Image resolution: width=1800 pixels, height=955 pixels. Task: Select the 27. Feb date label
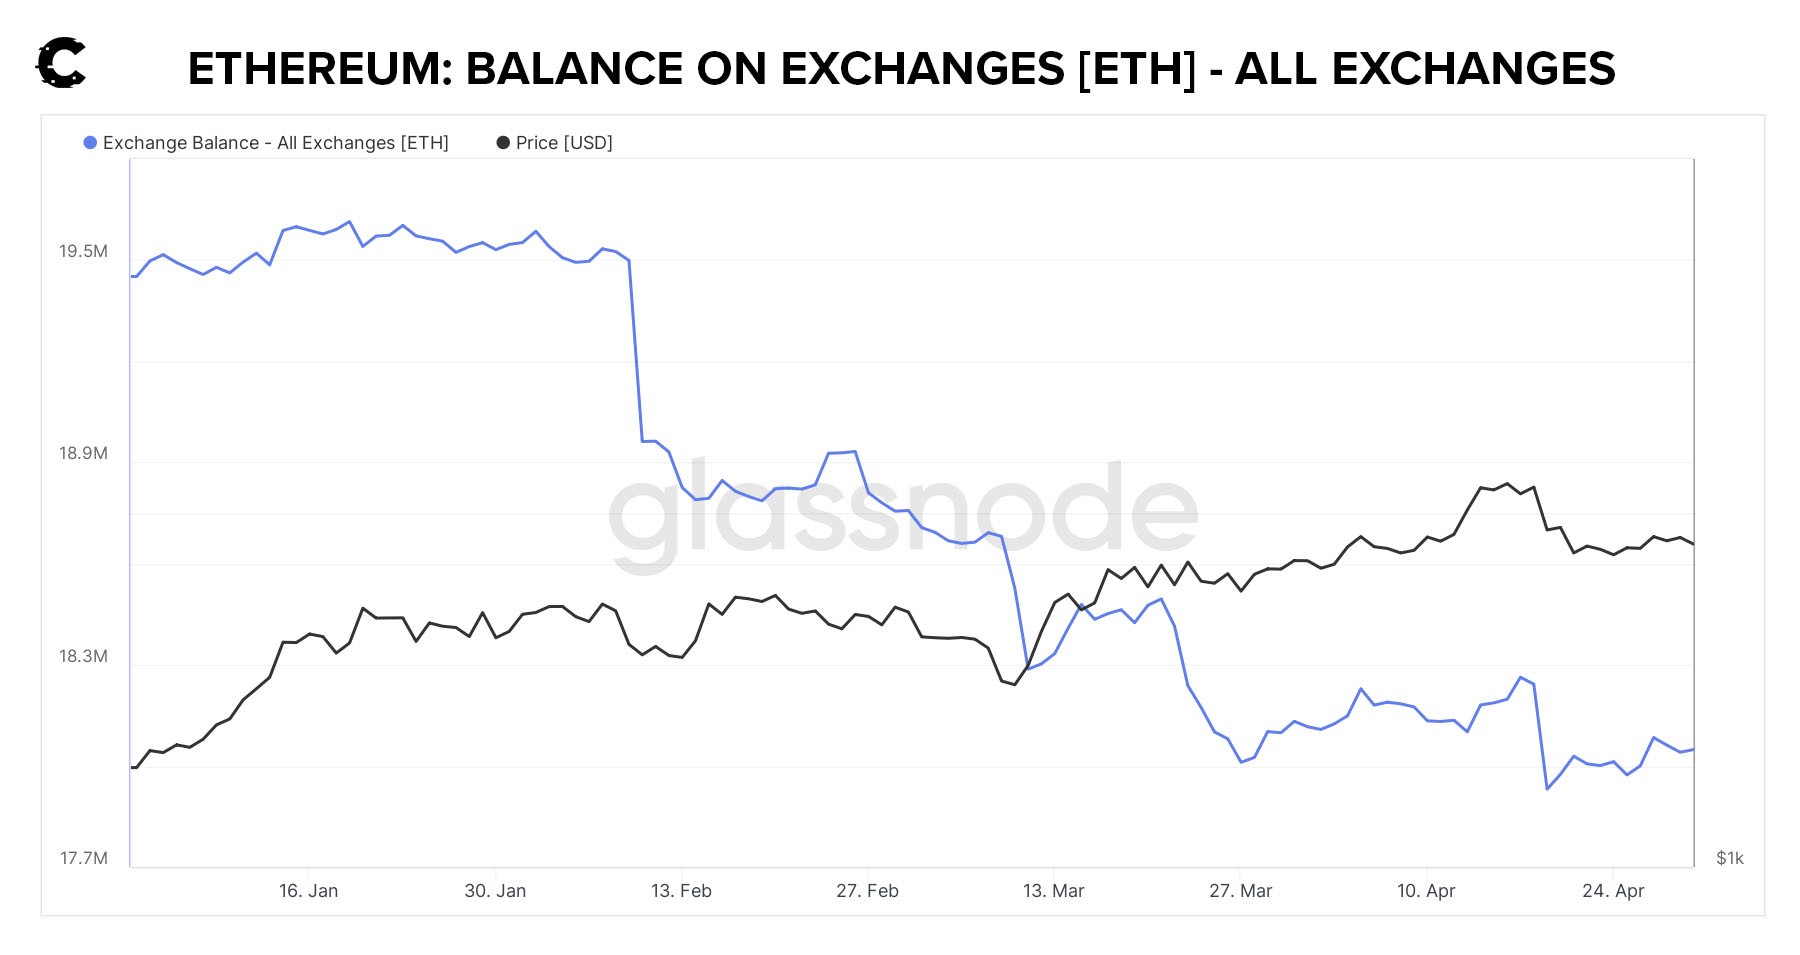tap(867, 891)
